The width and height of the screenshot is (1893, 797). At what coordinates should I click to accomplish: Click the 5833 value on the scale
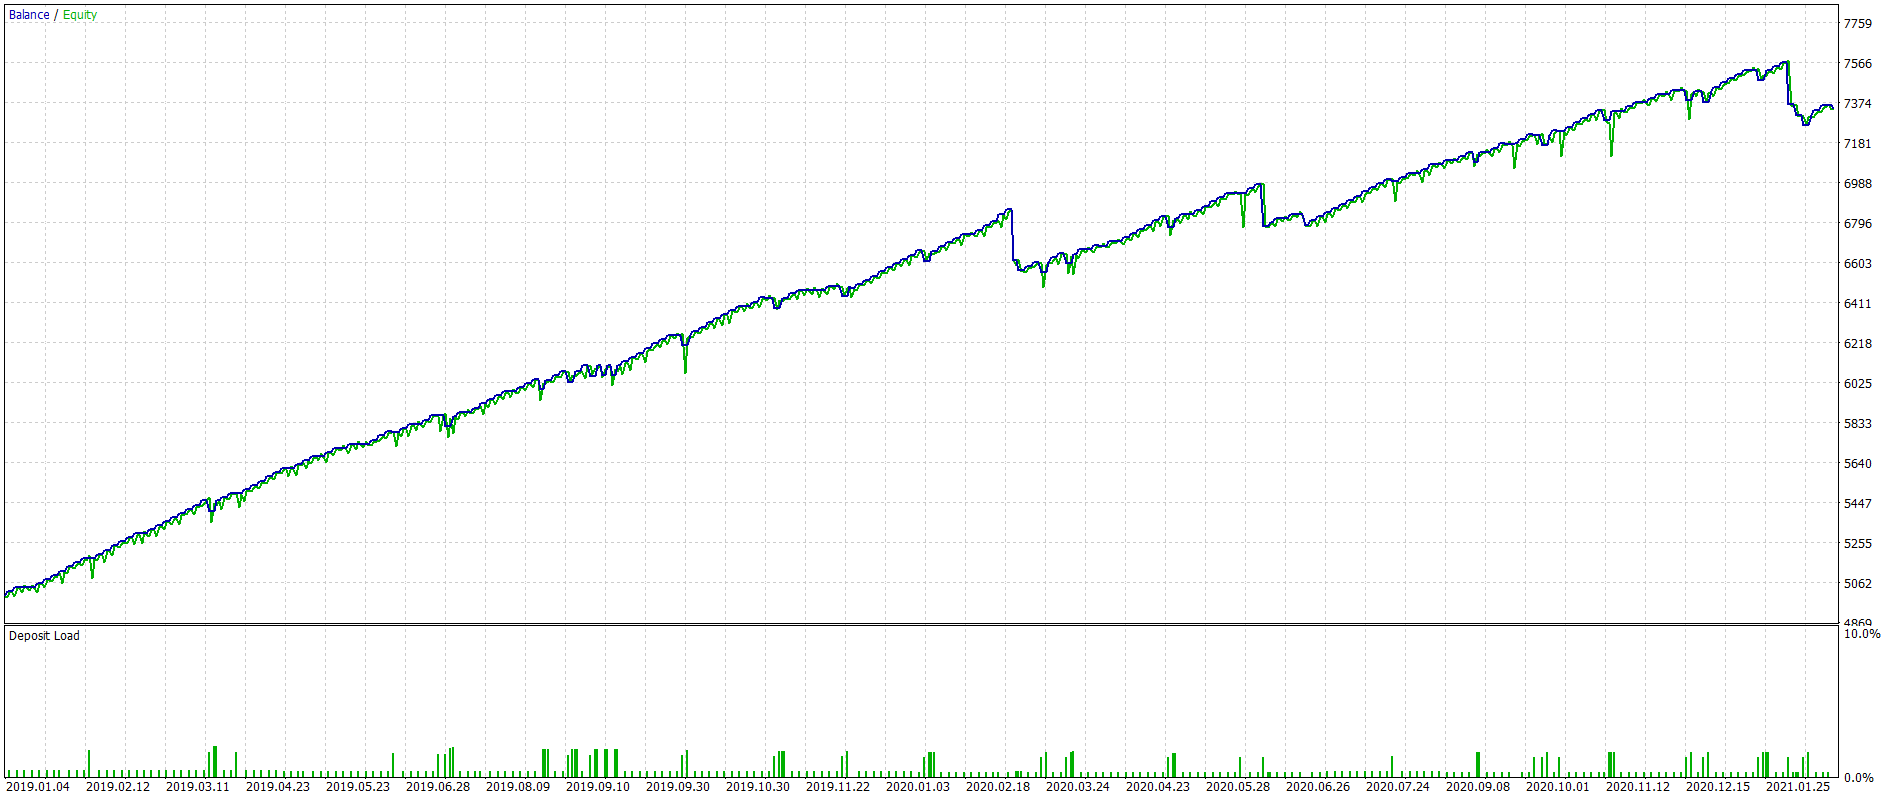click(1857, 424)
